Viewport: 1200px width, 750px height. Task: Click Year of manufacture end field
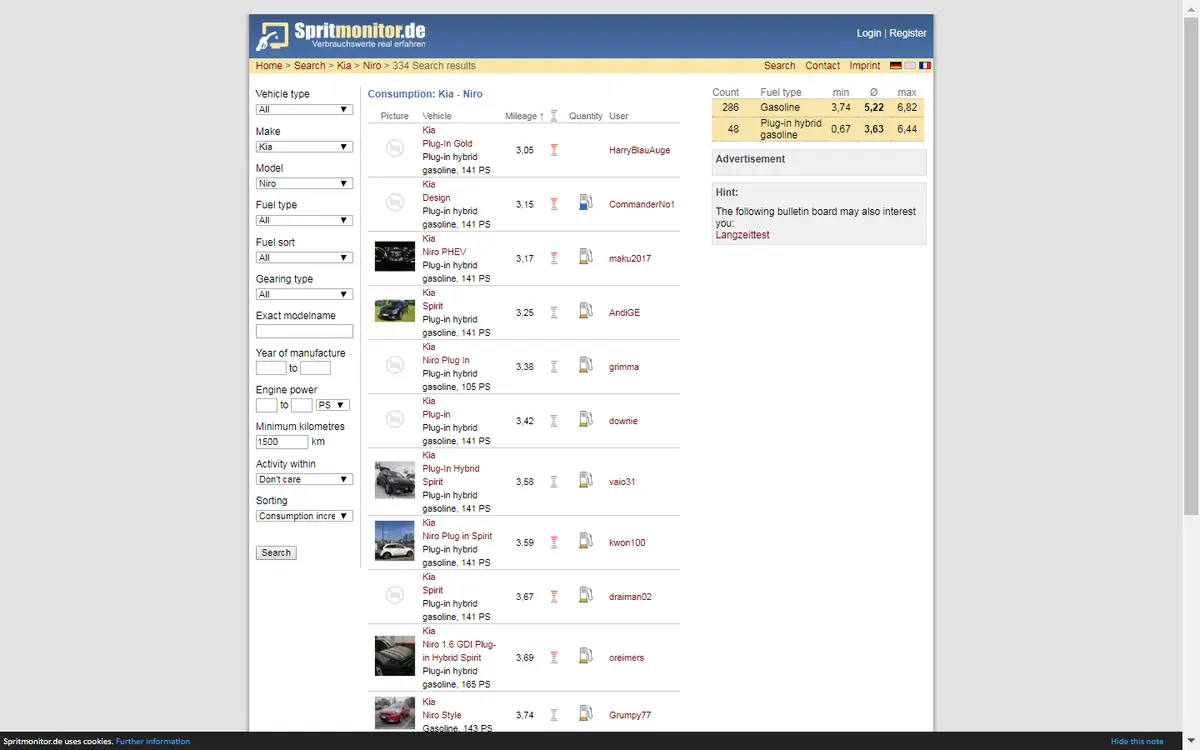pyautogui.click(x=316, y=368)
